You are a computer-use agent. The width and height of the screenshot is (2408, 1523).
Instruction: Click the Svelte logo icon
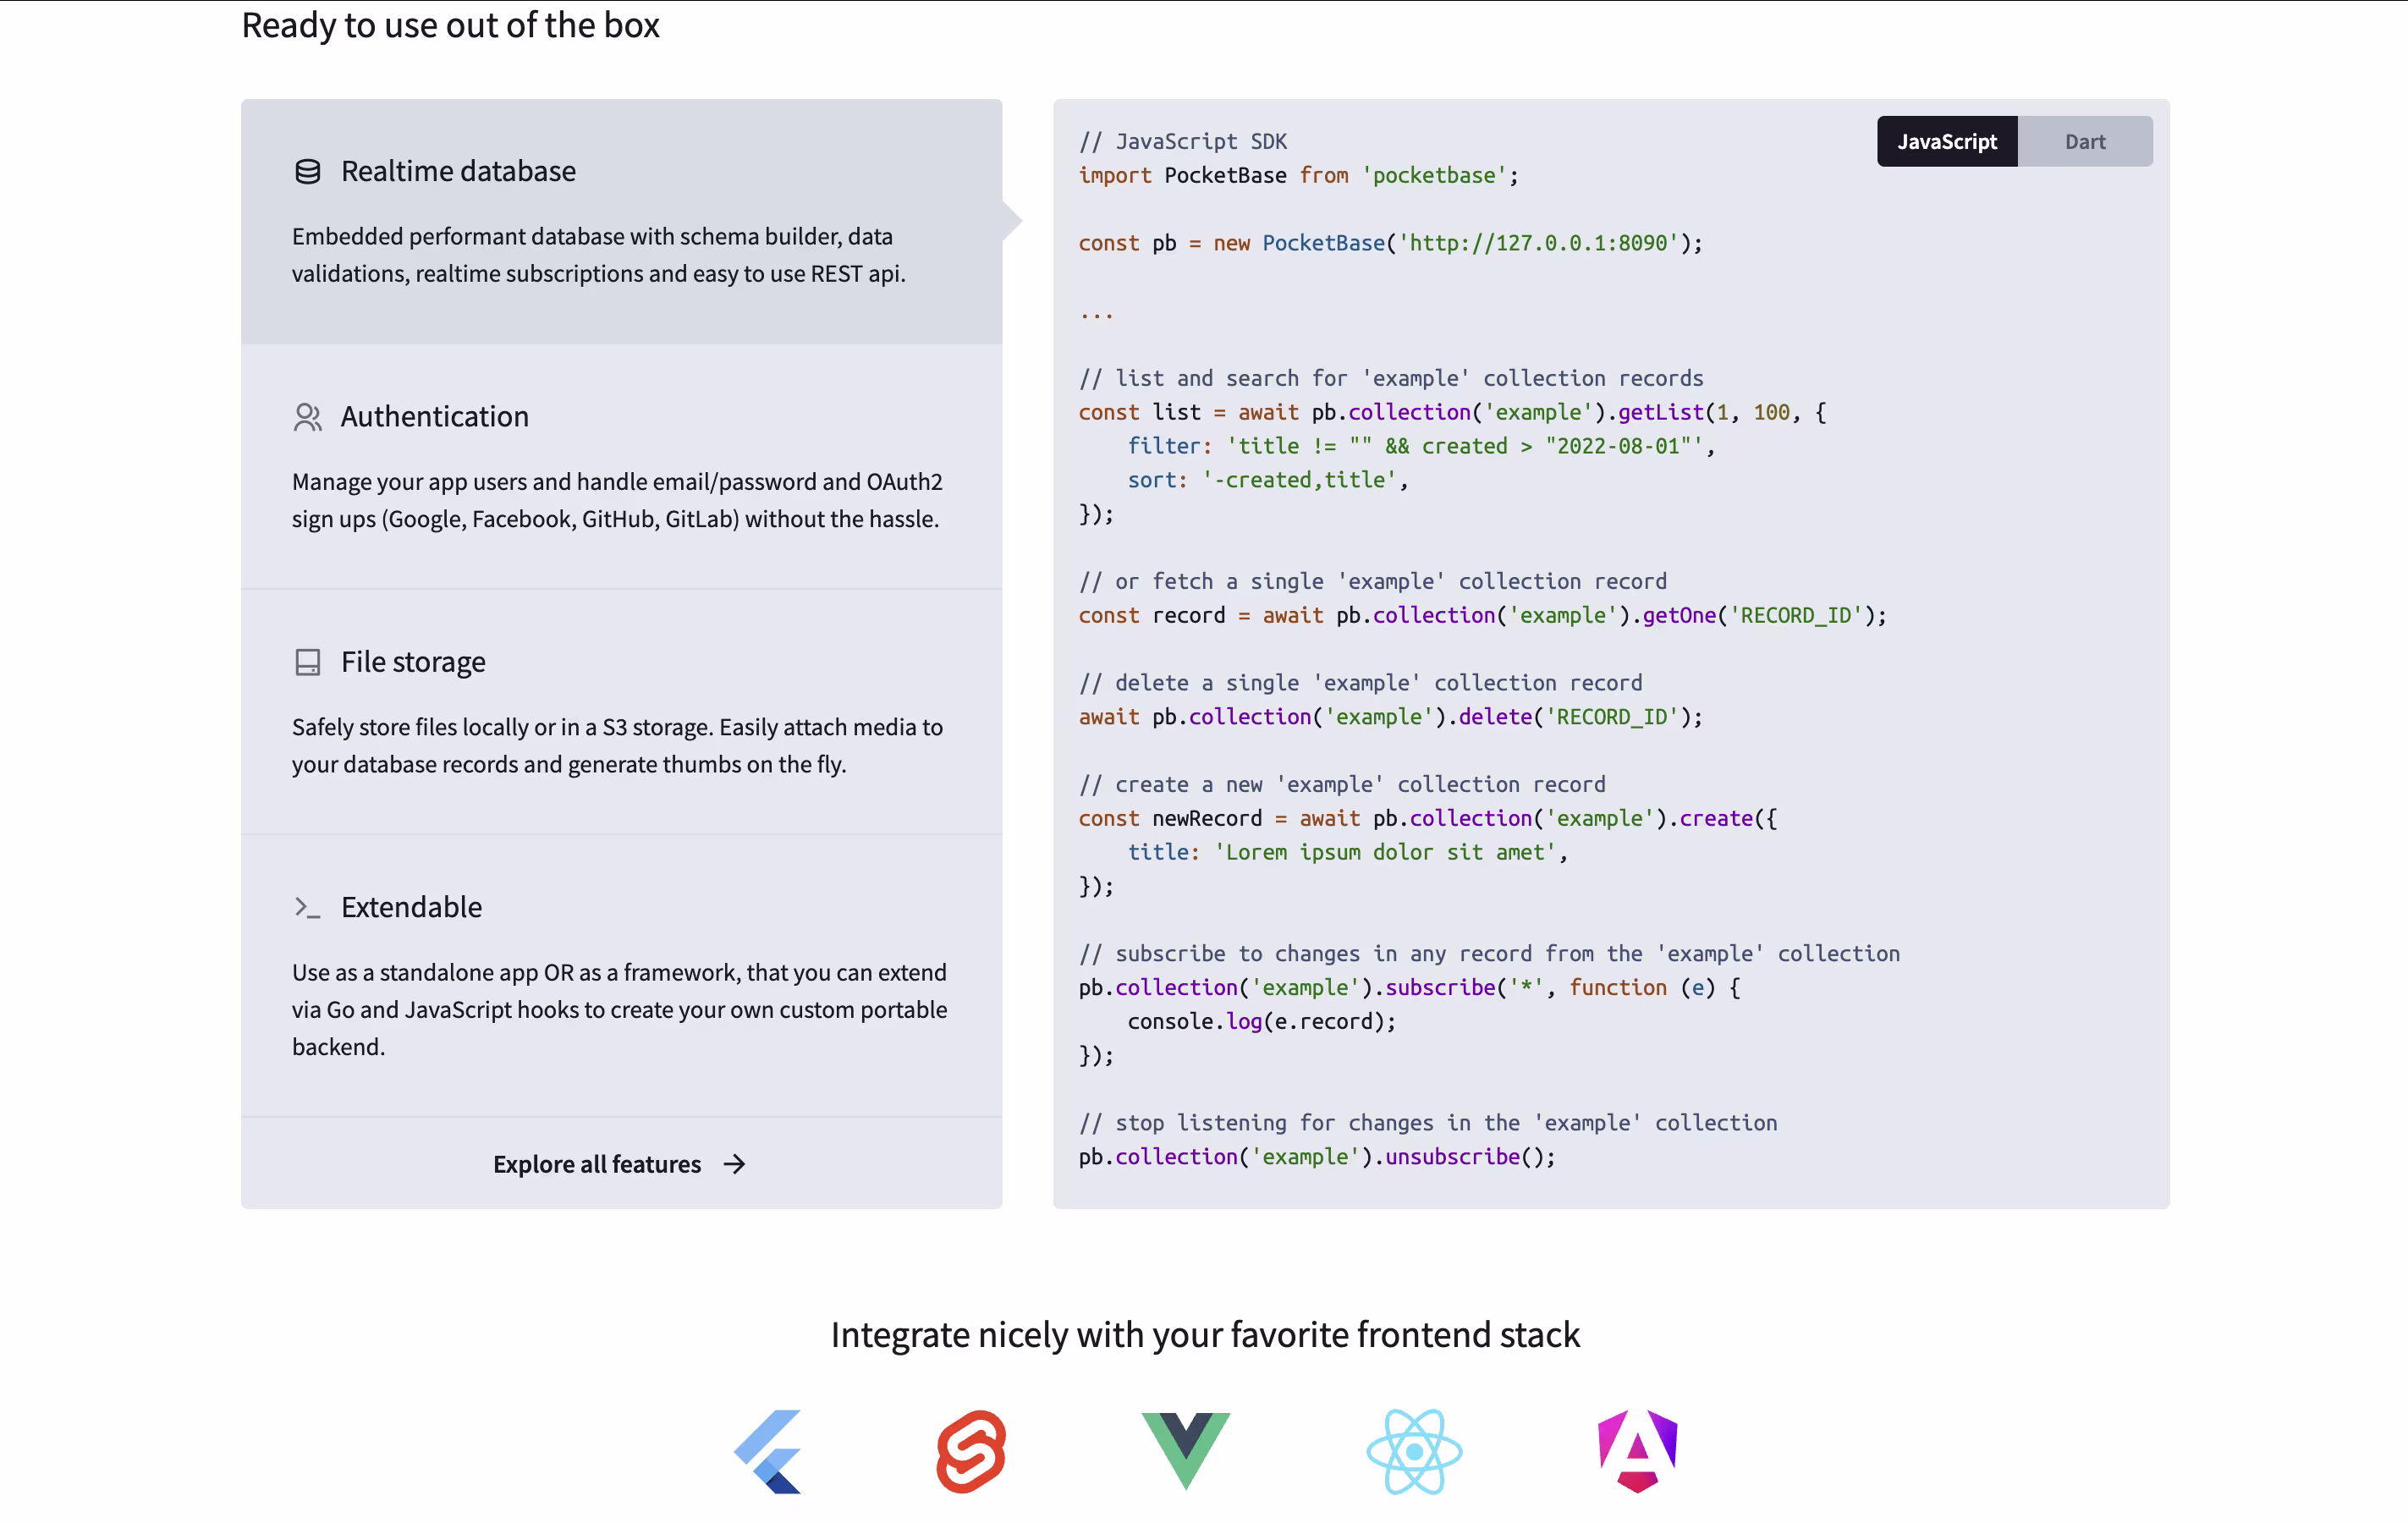click(x=971, y=1451)
